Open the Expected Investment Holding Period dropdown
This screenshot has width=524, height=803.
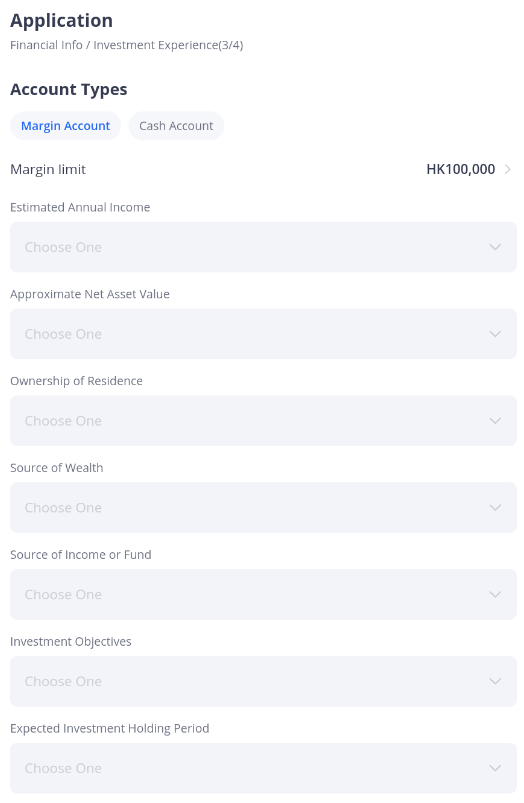263,769
